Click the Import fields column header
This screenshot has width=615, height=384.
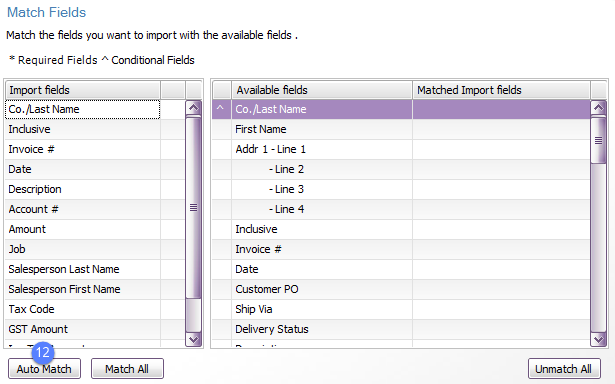[x=83, y=90]
